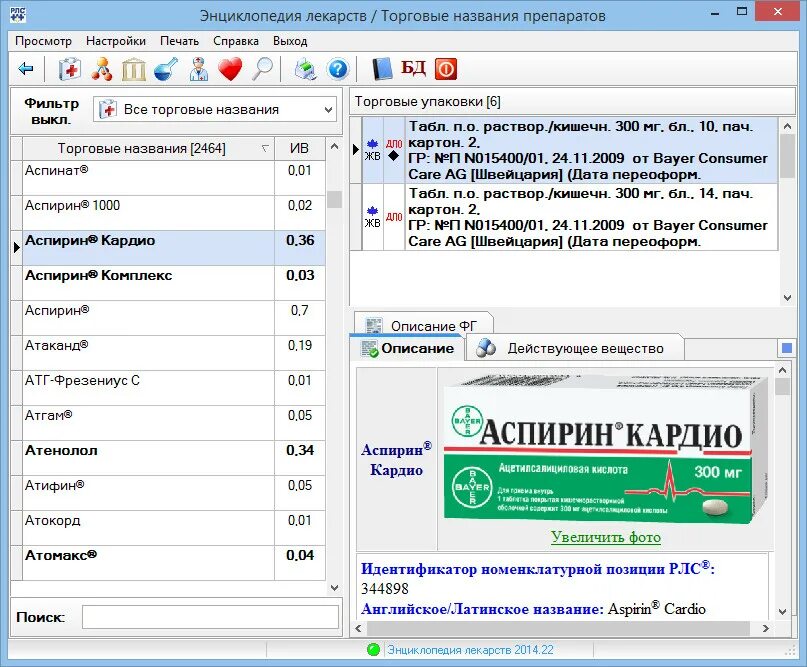The image size is (807, 667).
Task: Open search with magnifying glass icon
Action: pyautogui.click(x=262, y=68)
